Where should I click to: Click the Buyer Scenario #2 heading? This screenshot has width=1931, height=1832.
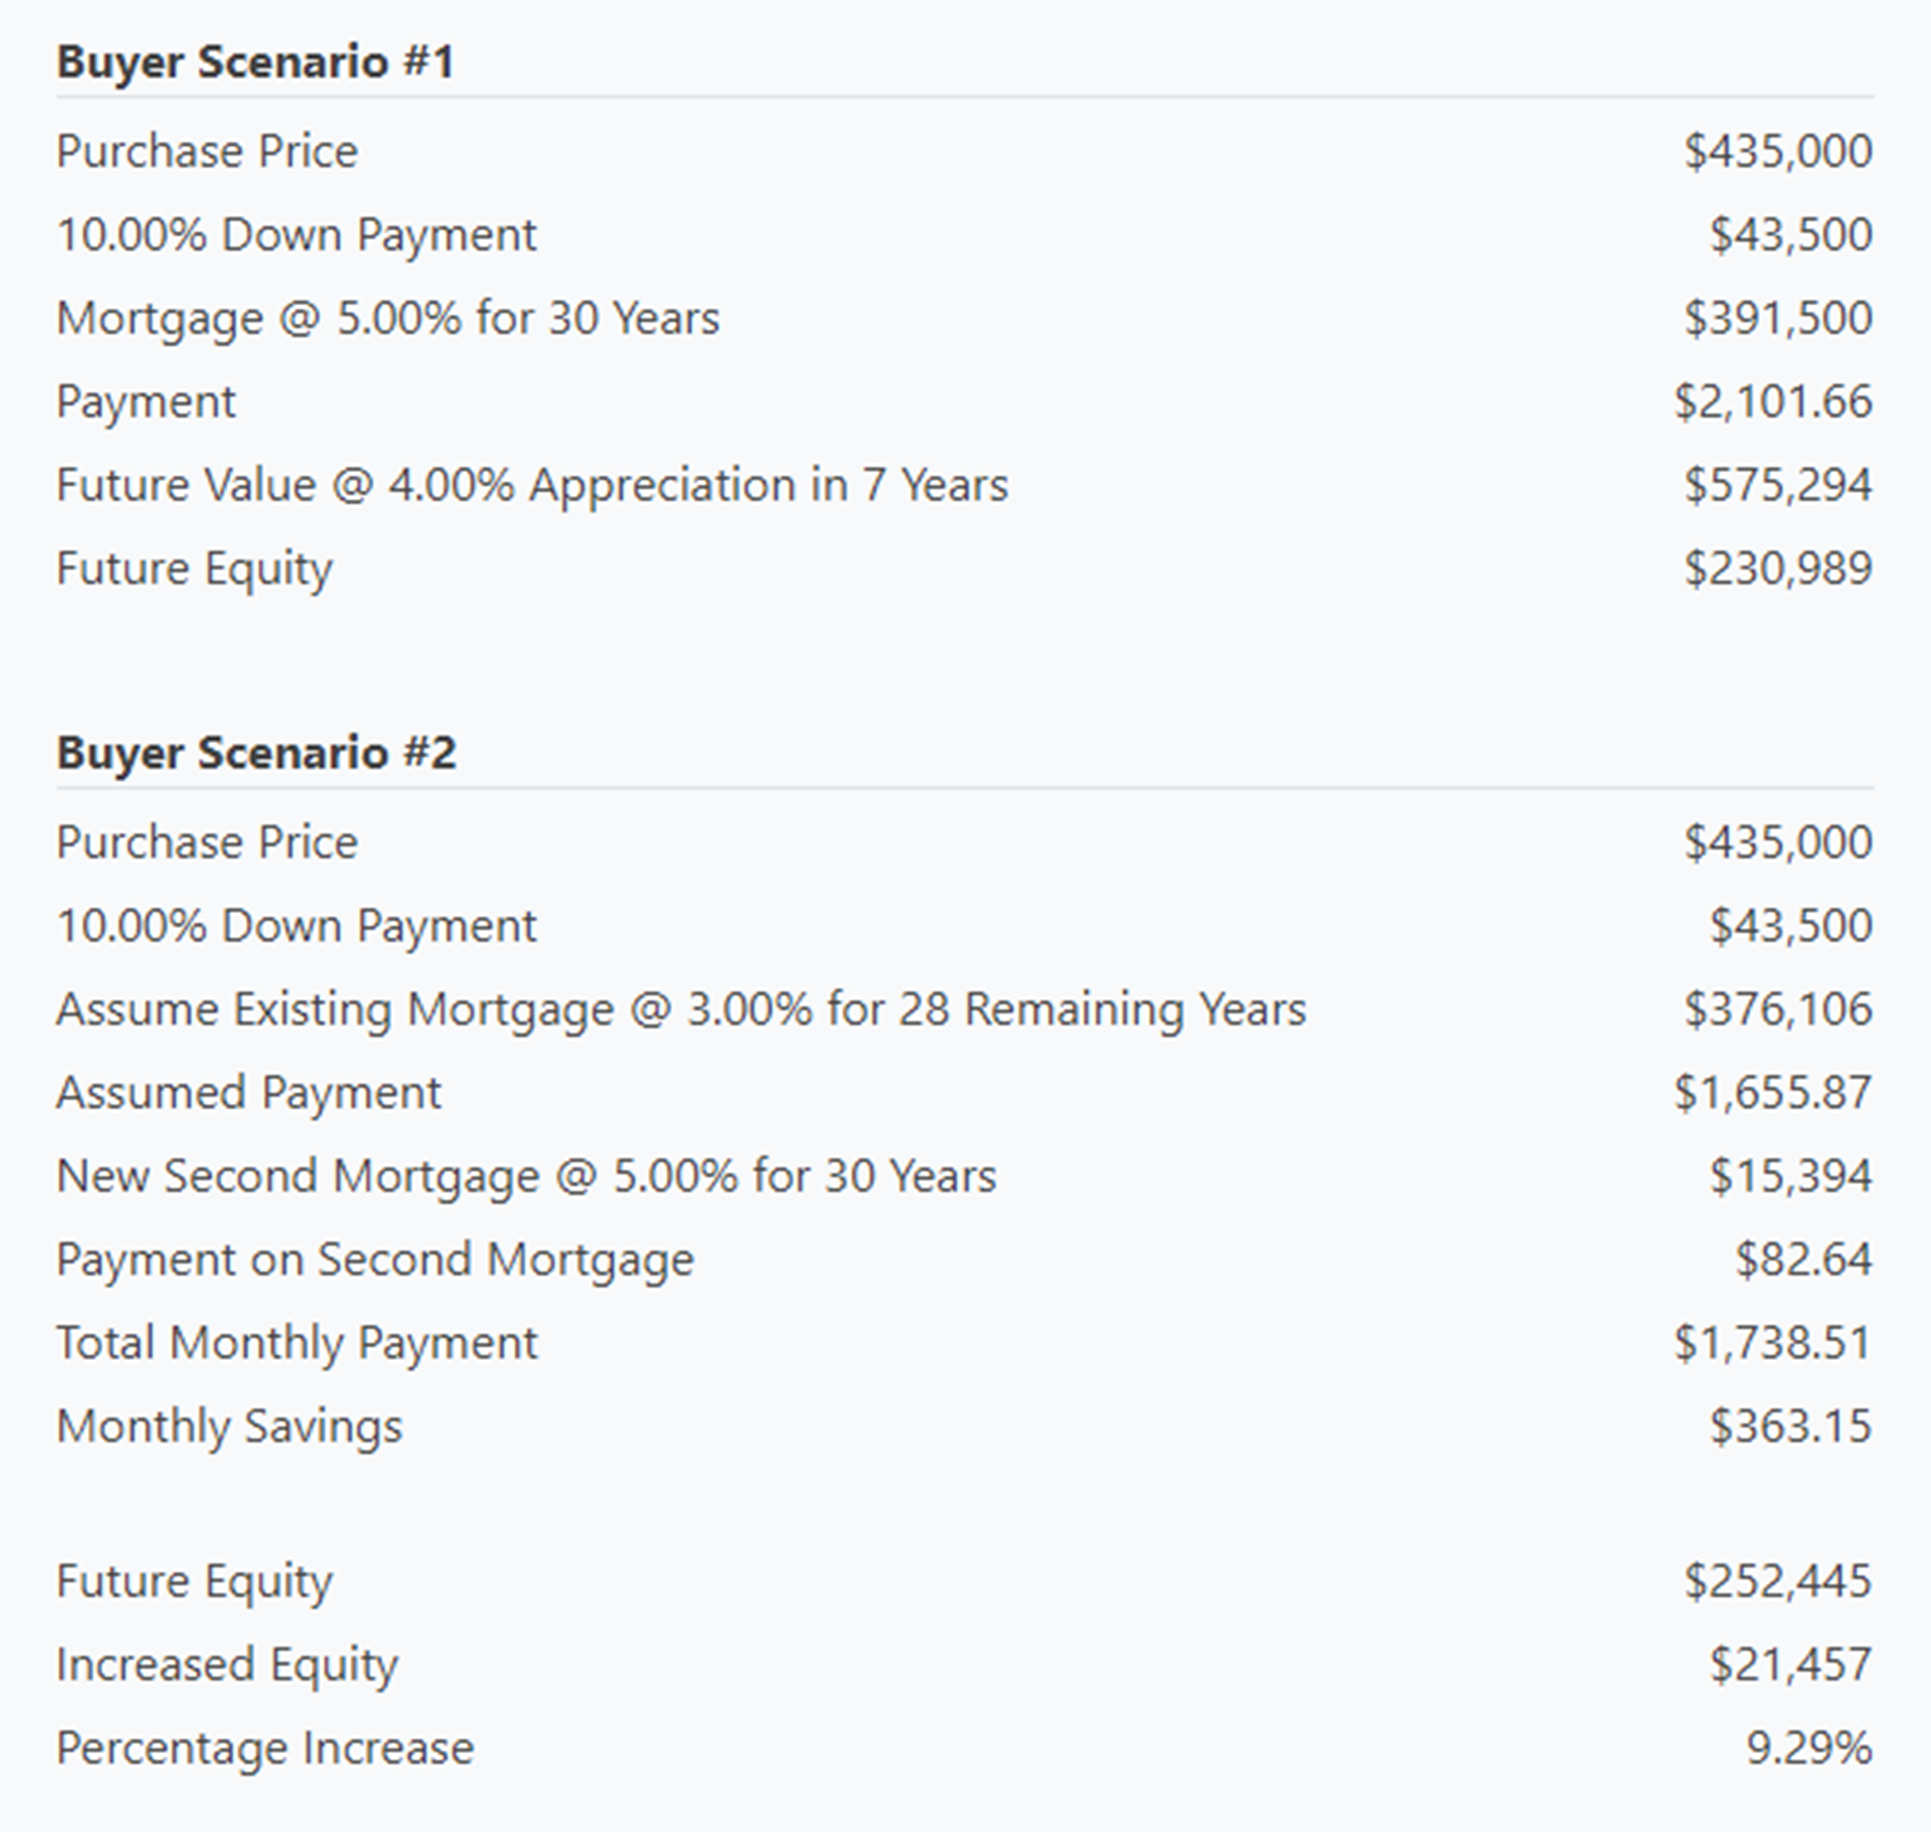click(256, 753)
